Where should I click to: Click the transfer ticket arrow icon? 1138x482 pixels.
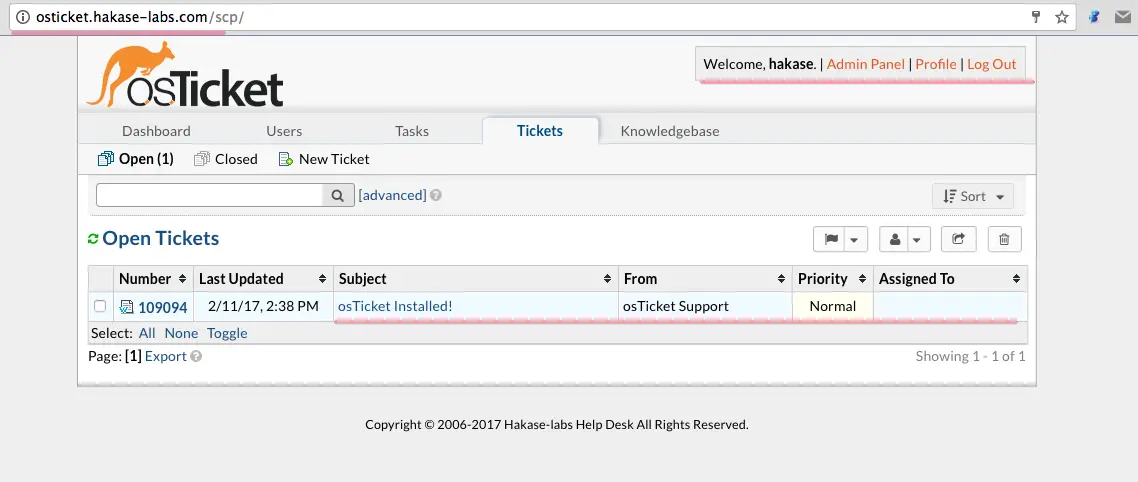click(958, 239)
